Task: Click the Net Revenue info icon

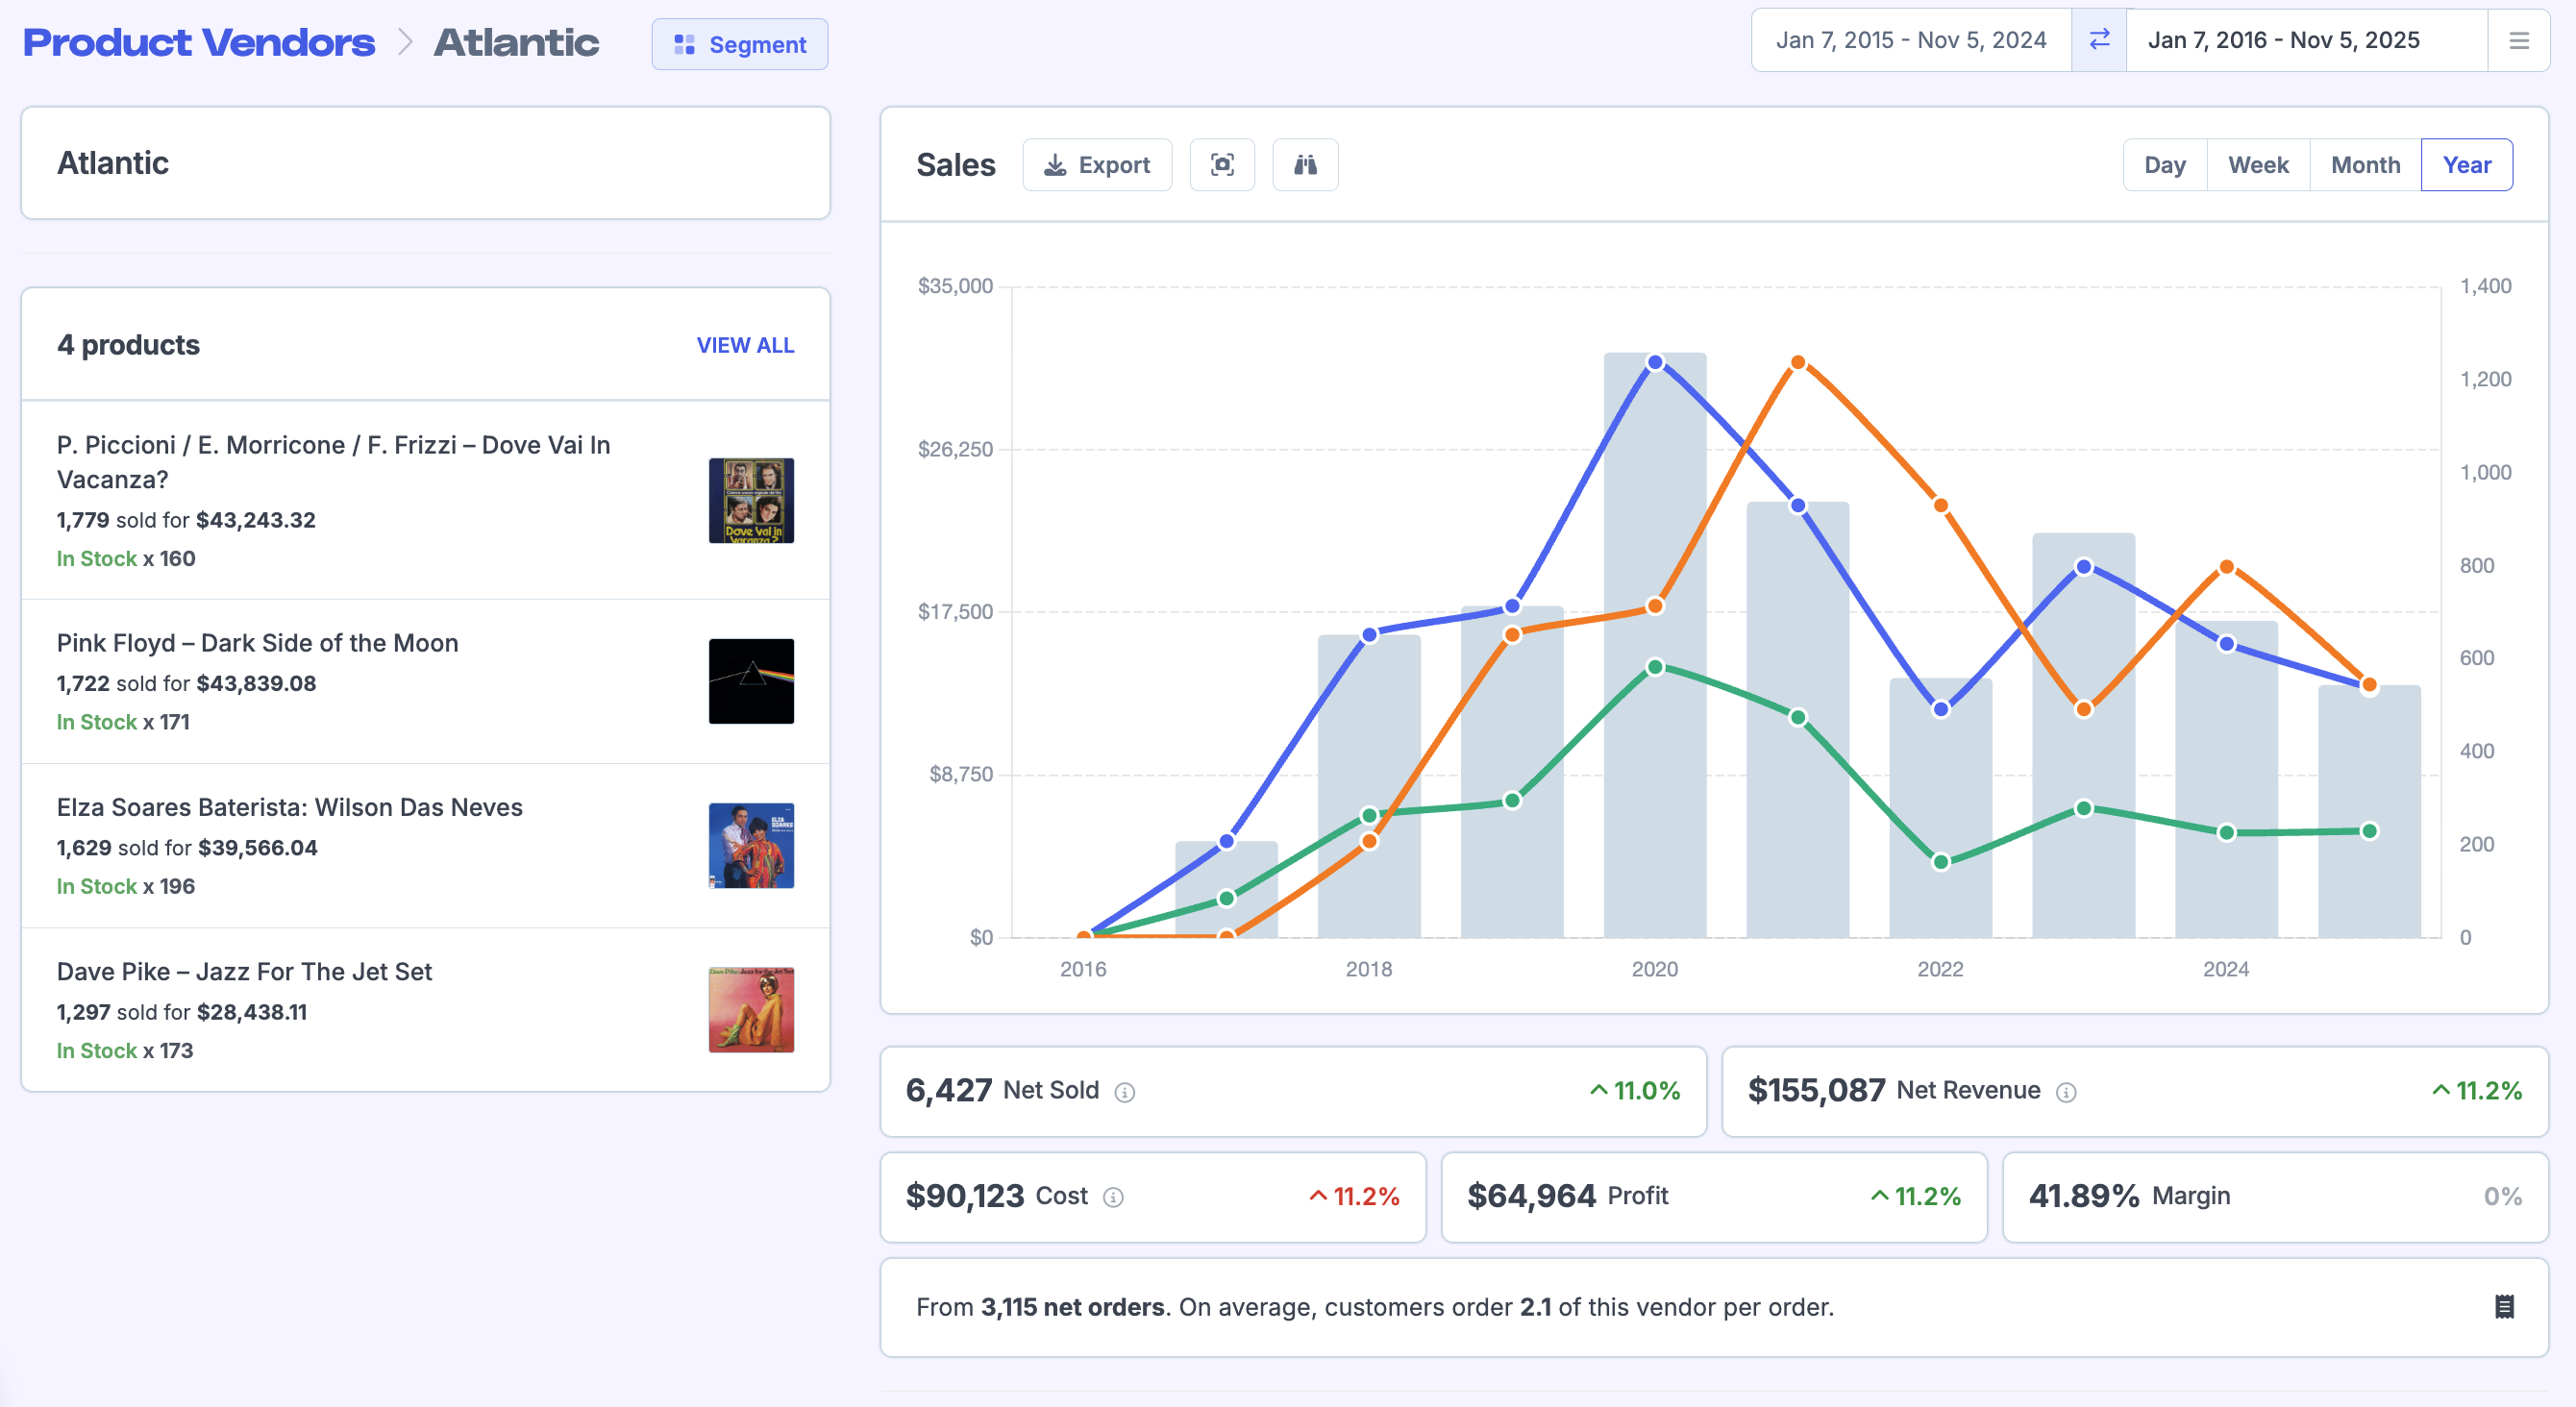Action: pyautogui.click(x=2066, y=1092)
